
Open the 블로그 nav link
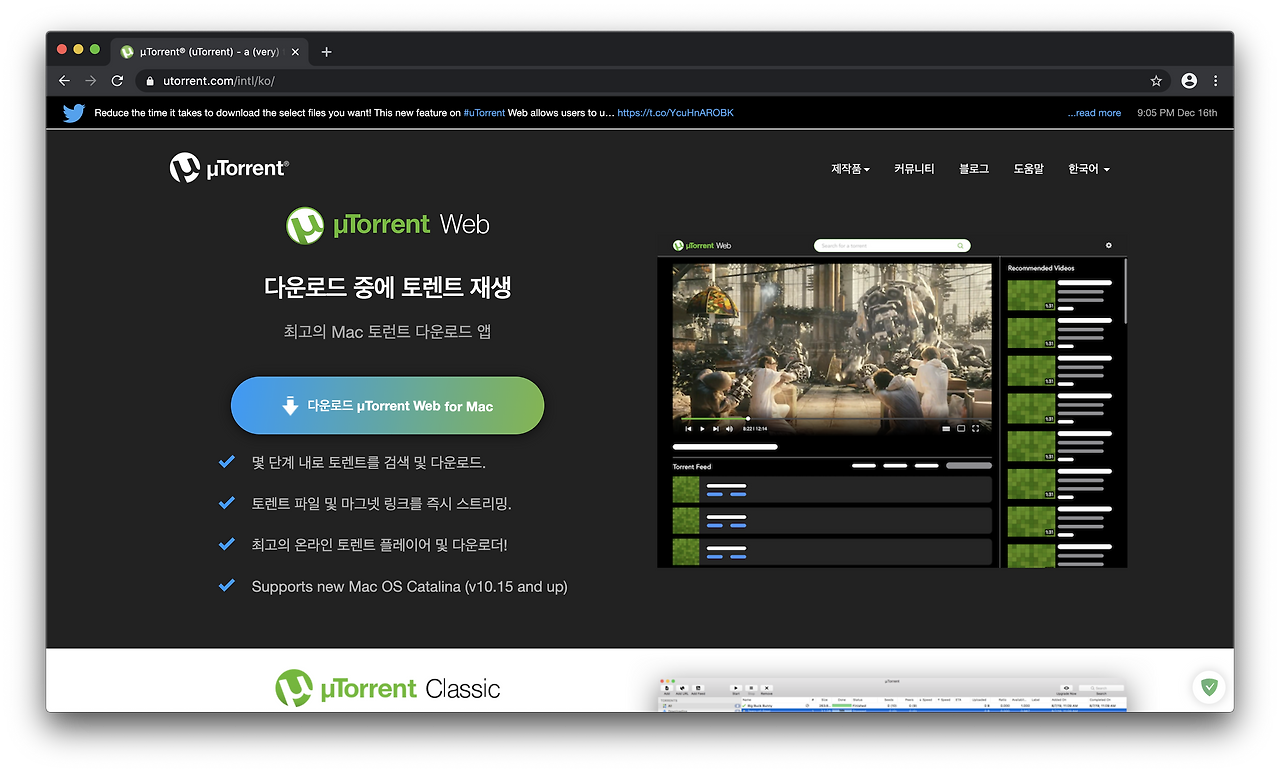[x=974, y=169]
